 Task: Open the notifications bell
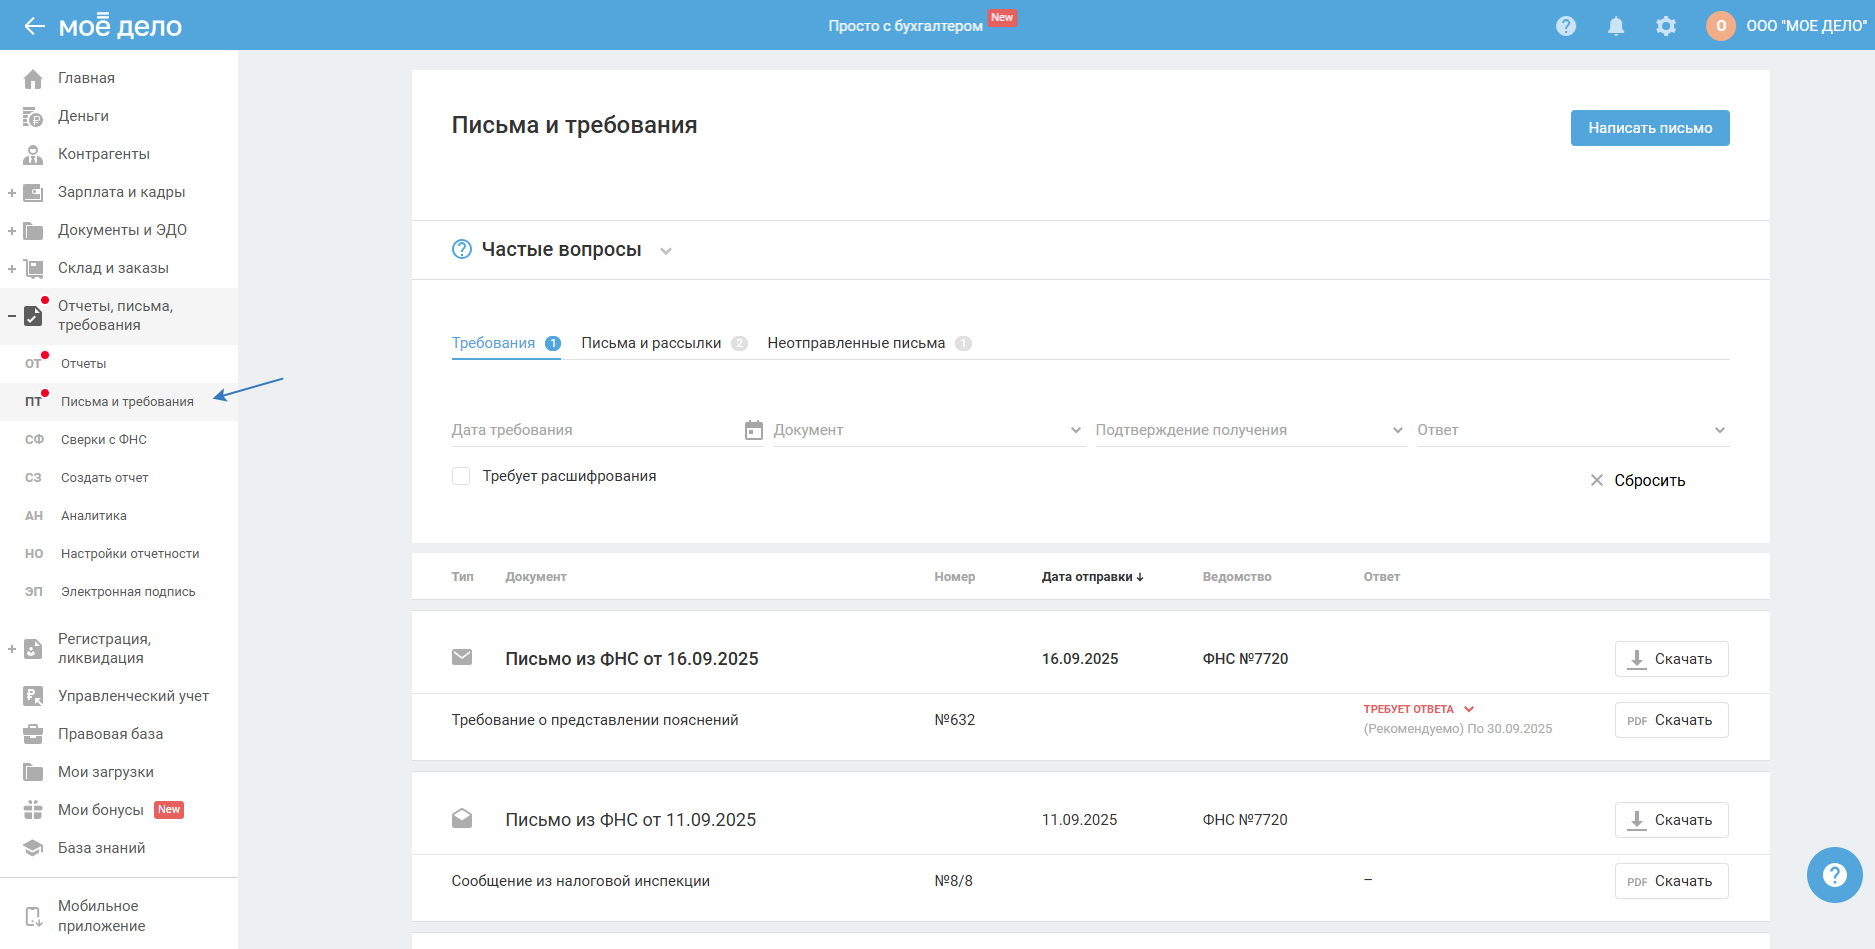(x=1616, y=26)
